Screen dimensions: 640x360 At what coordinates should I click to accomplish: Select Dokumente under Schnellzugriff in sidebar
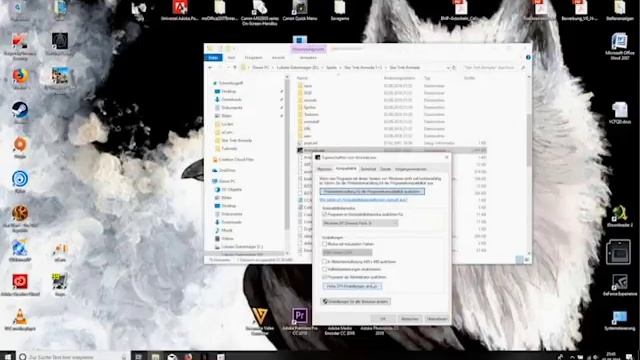coord(229,108)
